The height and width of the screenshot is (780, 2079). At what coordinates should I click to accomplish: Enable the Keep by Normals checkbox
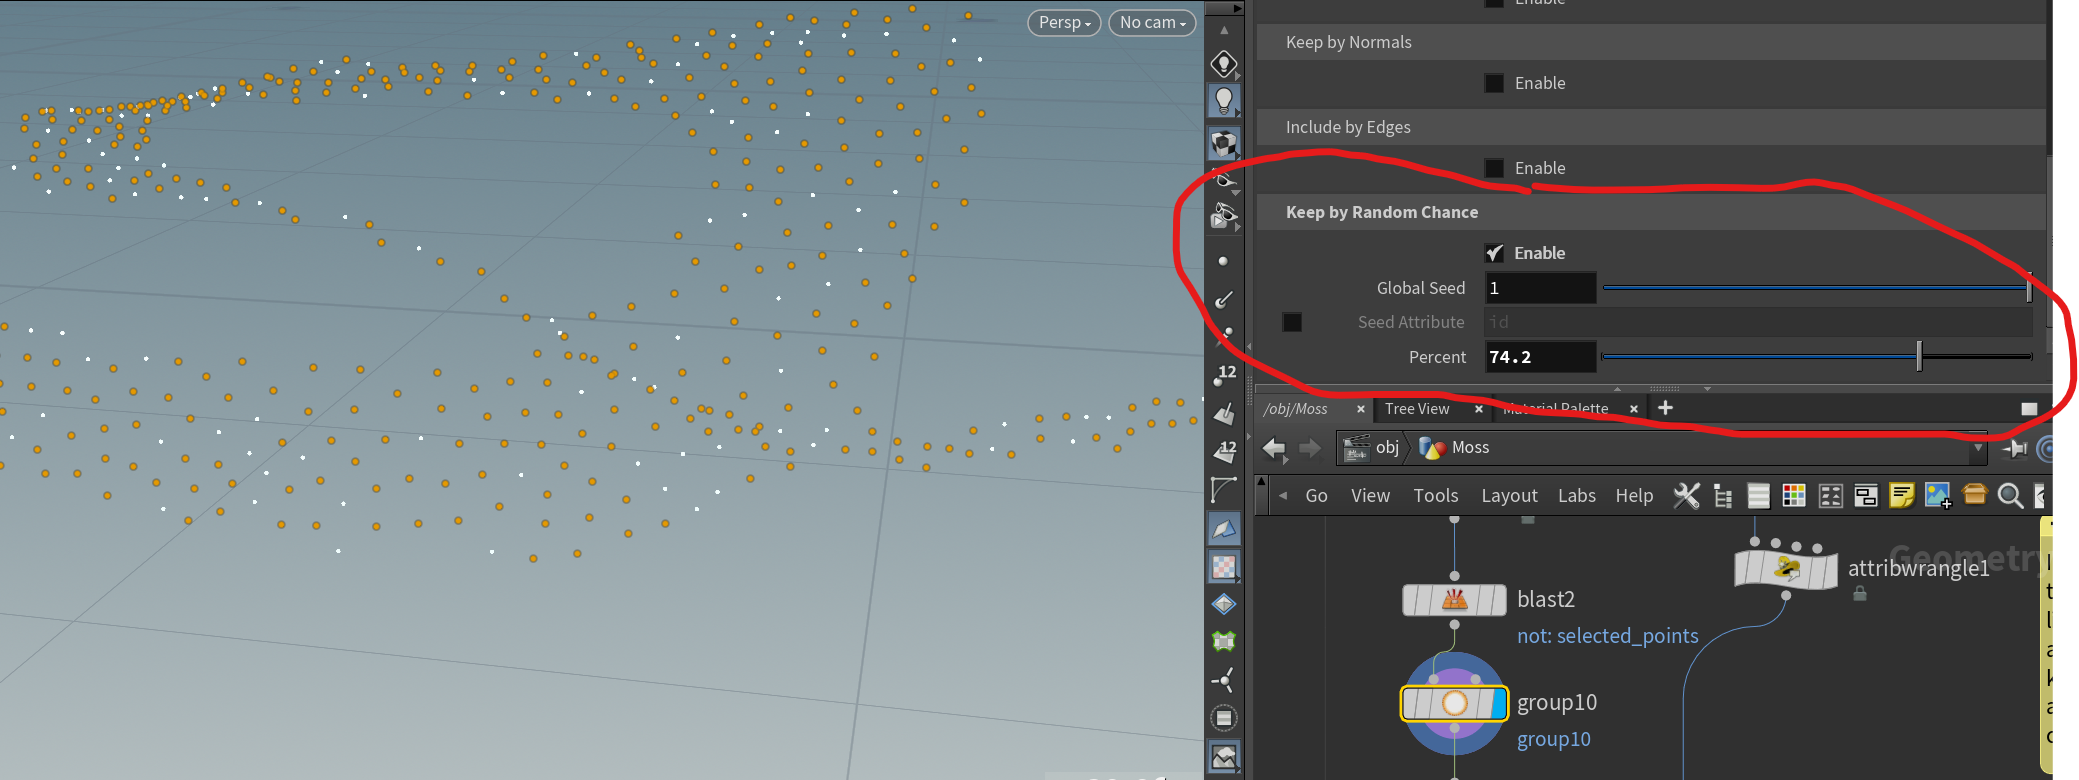point(1494,83)
